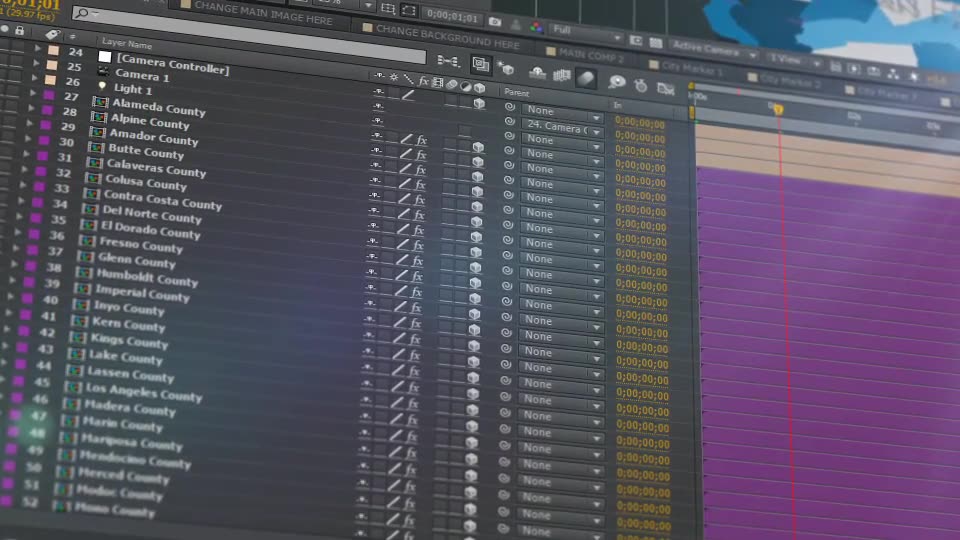Screen dimensions: 960x540
Task: Click the lock column header icon
Action: click(x=20, y=30)
